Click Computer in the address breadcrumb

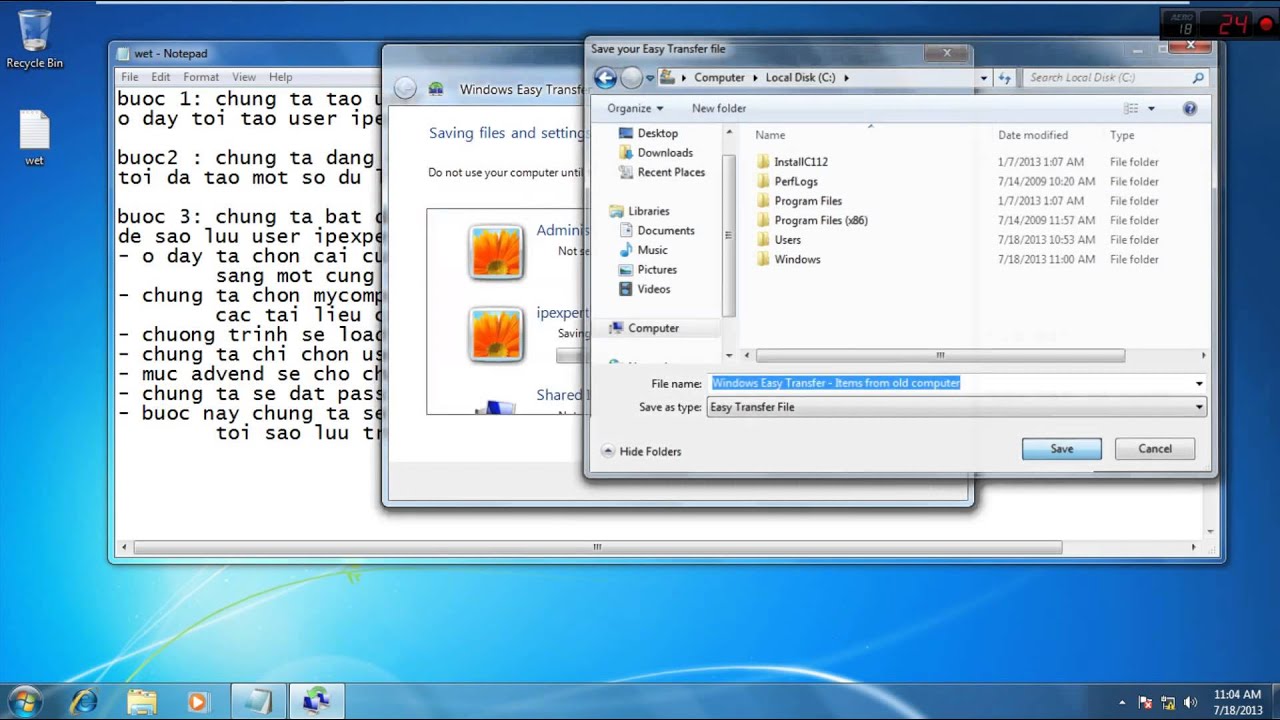(x=719, y=78)
